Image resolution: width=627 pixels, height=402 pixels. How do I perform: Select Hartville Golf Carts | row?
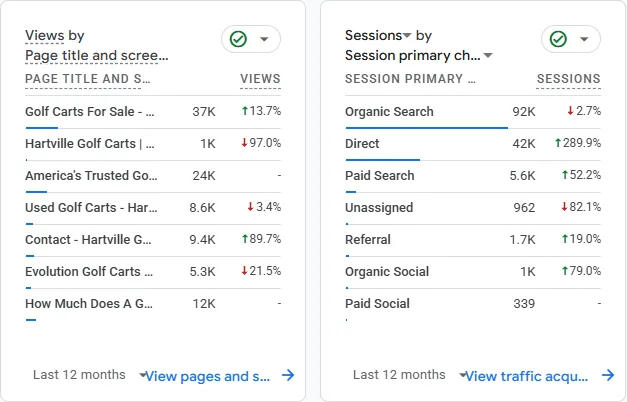(153, 144)
